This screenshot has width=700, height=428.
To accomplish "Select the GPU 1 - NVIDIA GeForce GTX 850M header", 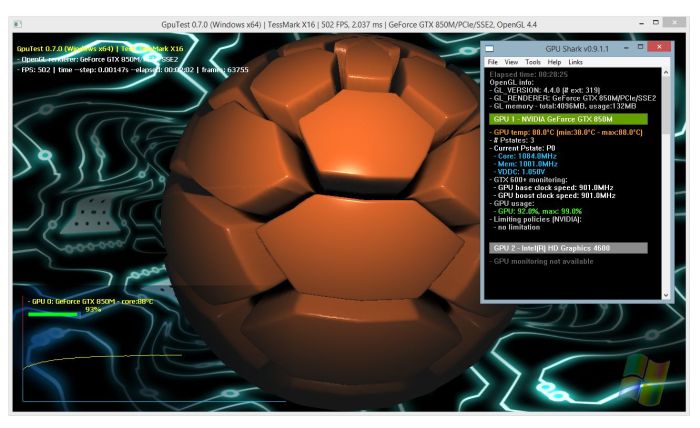I will (x=568, y=119).
